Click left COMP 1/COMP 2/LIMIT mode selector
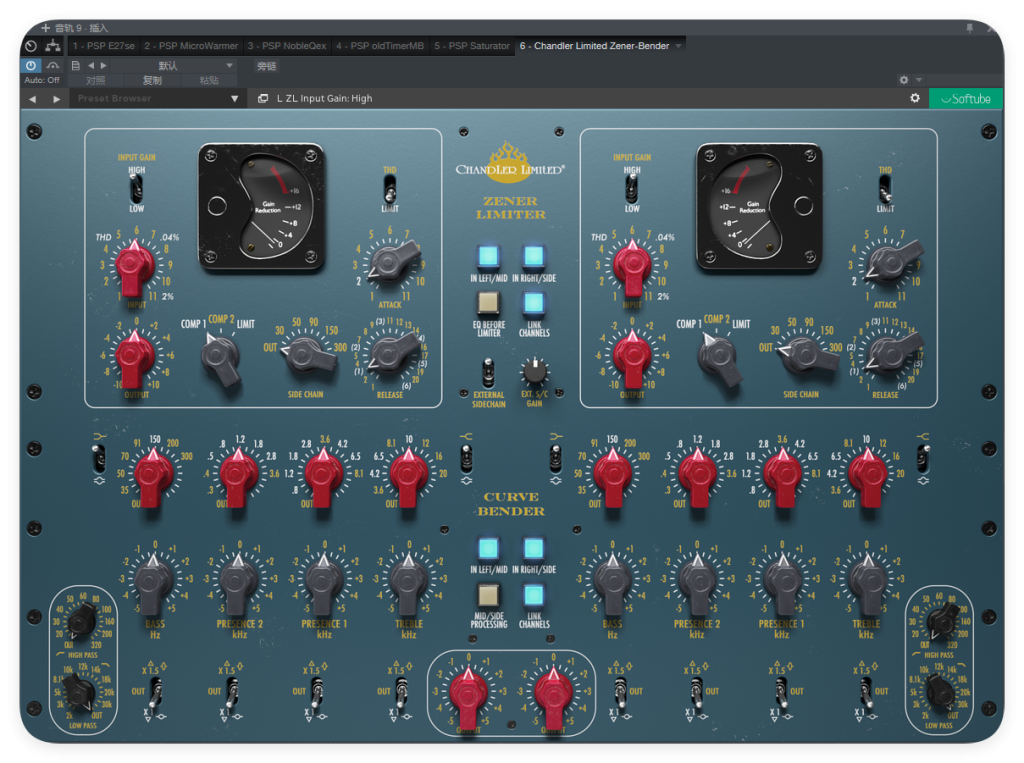 tap(220, 357)
